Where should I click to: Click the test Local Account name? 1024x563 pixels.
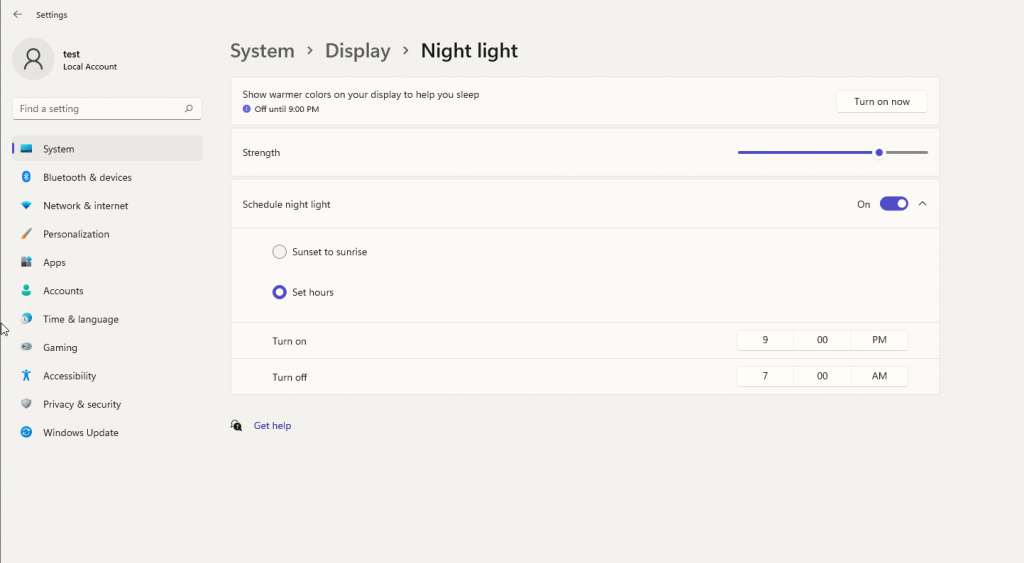89,59
